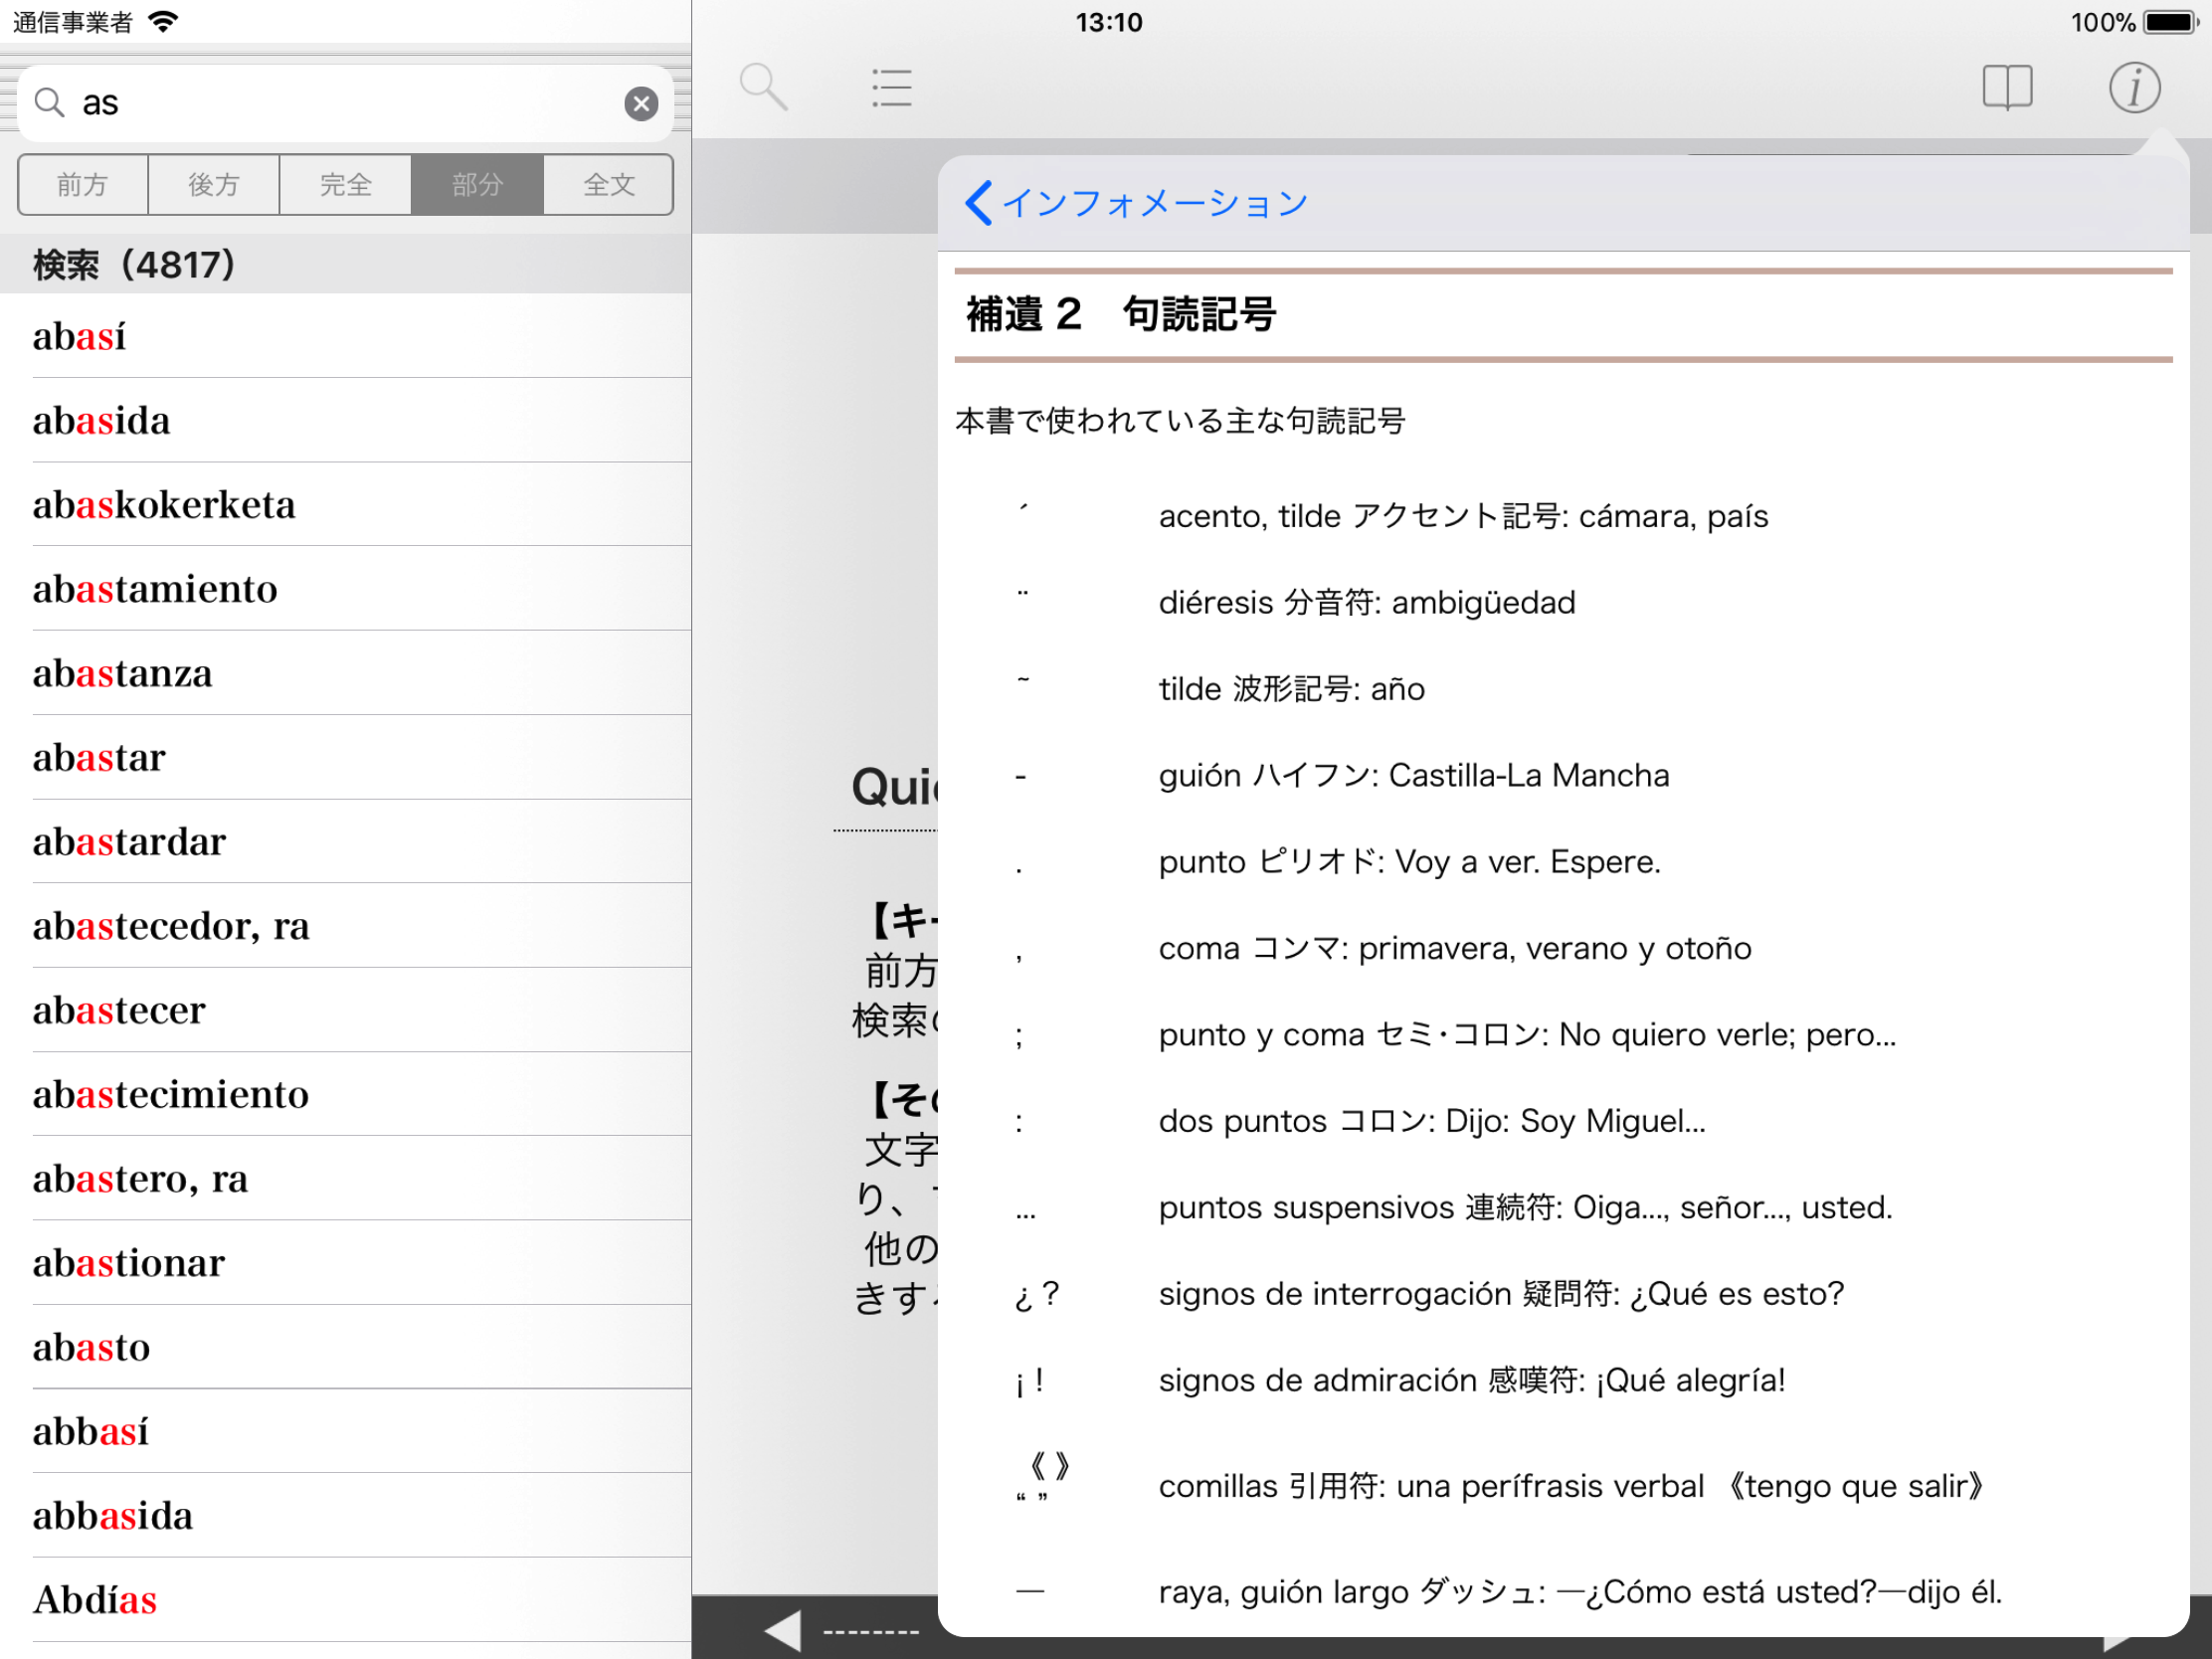This screenshot has height=1659, width=2212.
Task: Open the list/index icon in toolbar
Action: coord(891,88)
